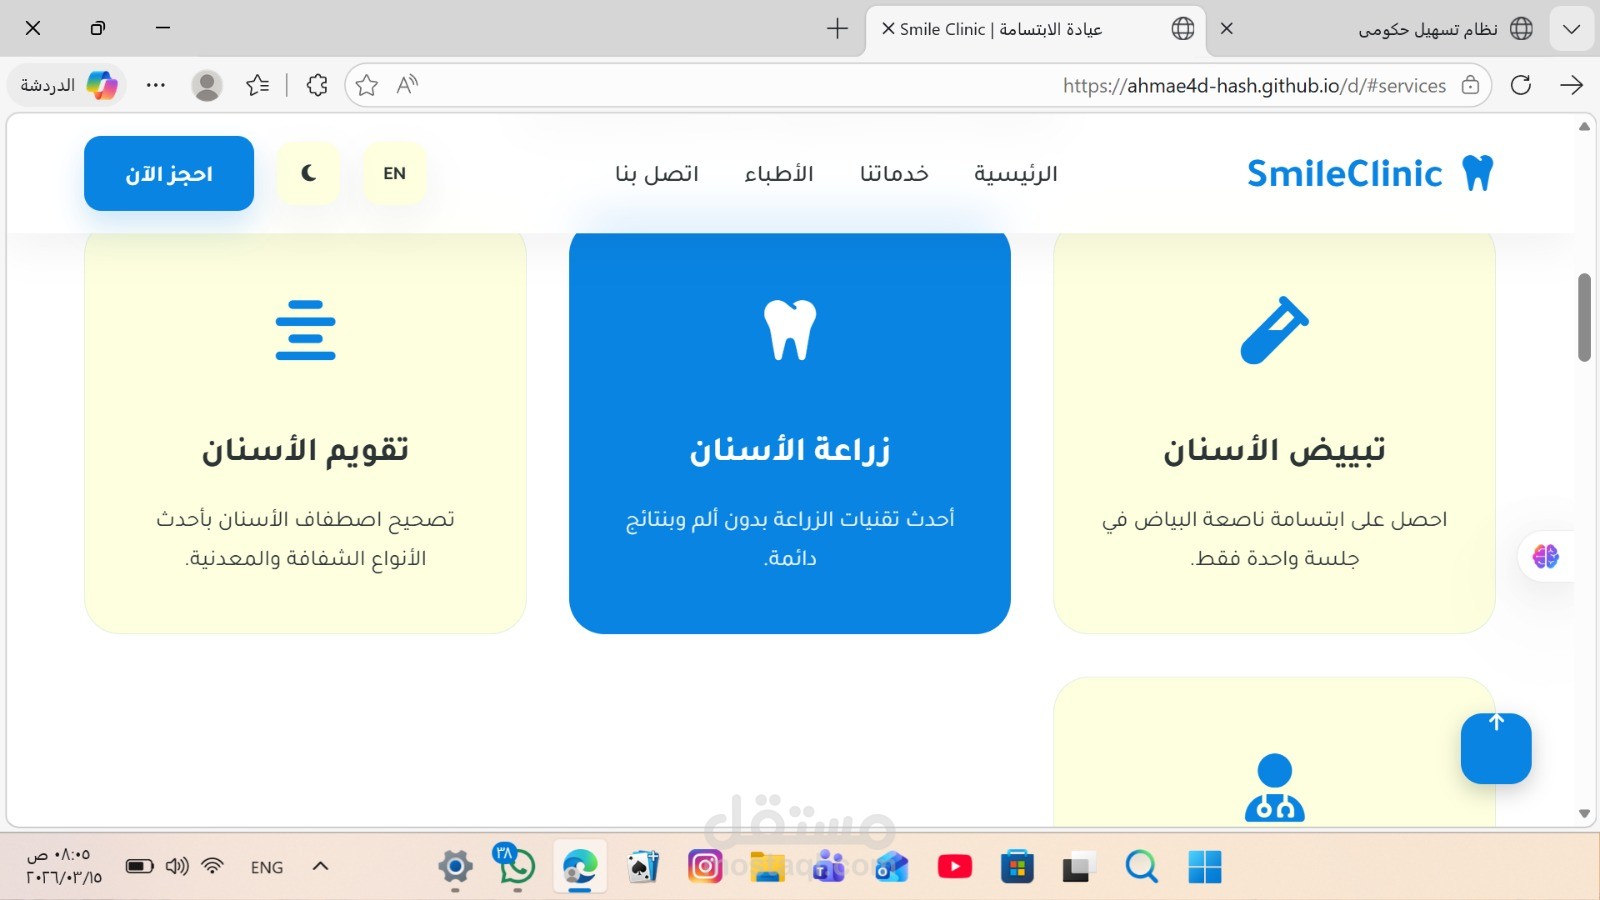This screenshot has width=1600, height=900.
Task: Refresh the page
Action: click(1521, 85)
